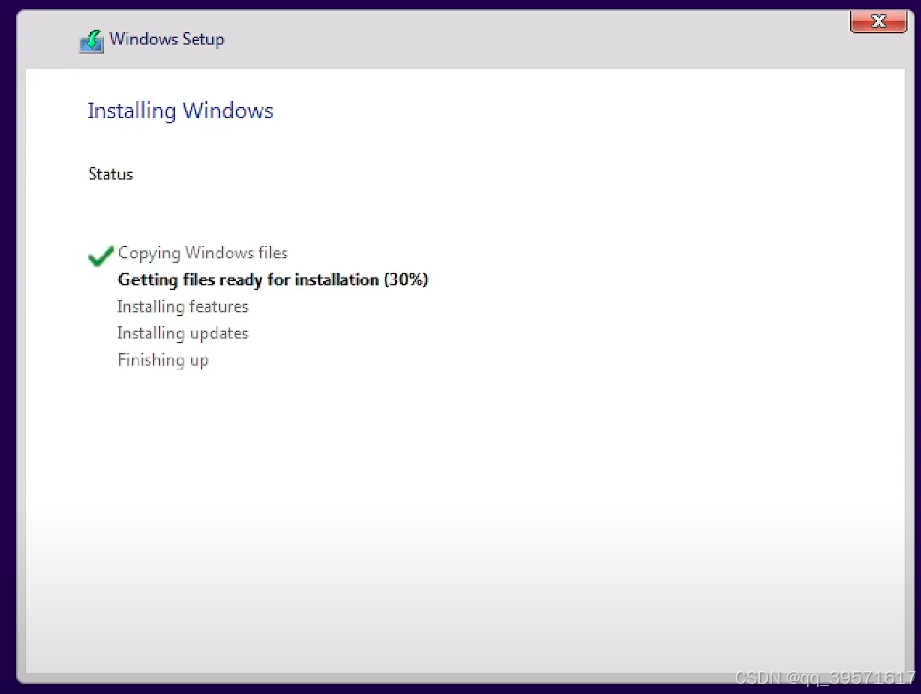This screenshot has width=921, height=694.
Task: Click the Windows Setup title bar icon
Action: [x=92, y=41]
